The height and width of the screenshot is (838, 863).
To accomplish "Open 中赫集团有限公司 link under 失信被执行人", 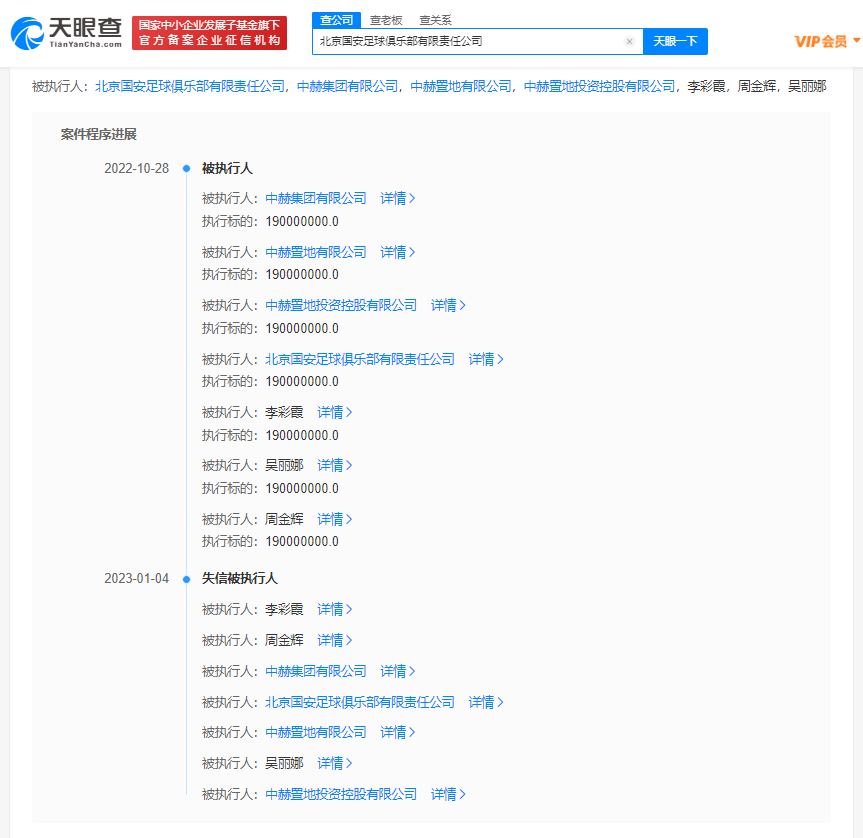I will (x=316, y=671).
